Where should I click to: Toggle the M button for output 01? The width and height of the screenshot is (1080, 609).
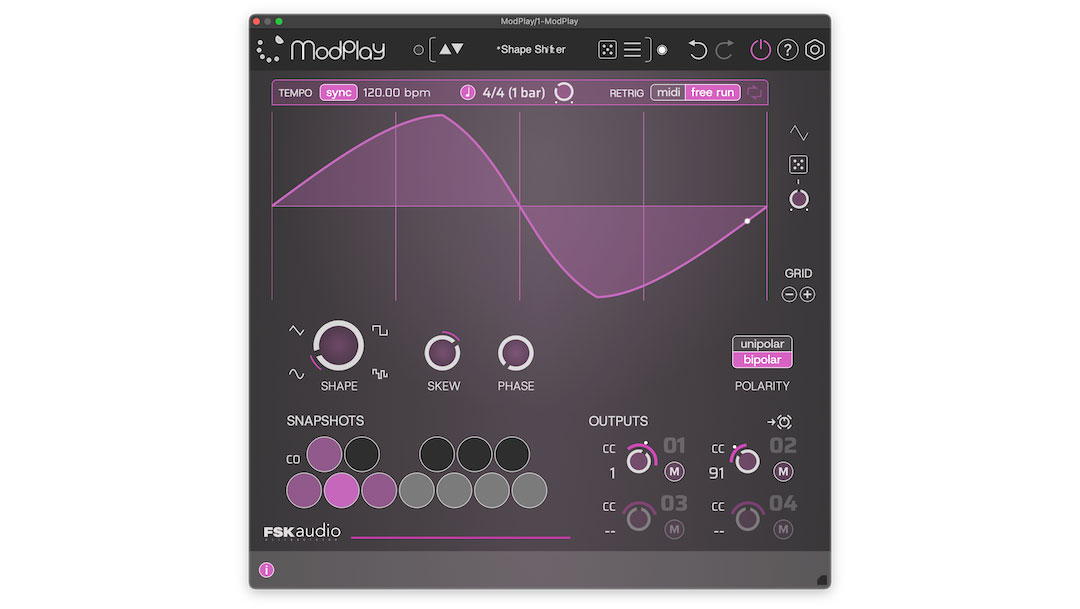tap(674, 472)
